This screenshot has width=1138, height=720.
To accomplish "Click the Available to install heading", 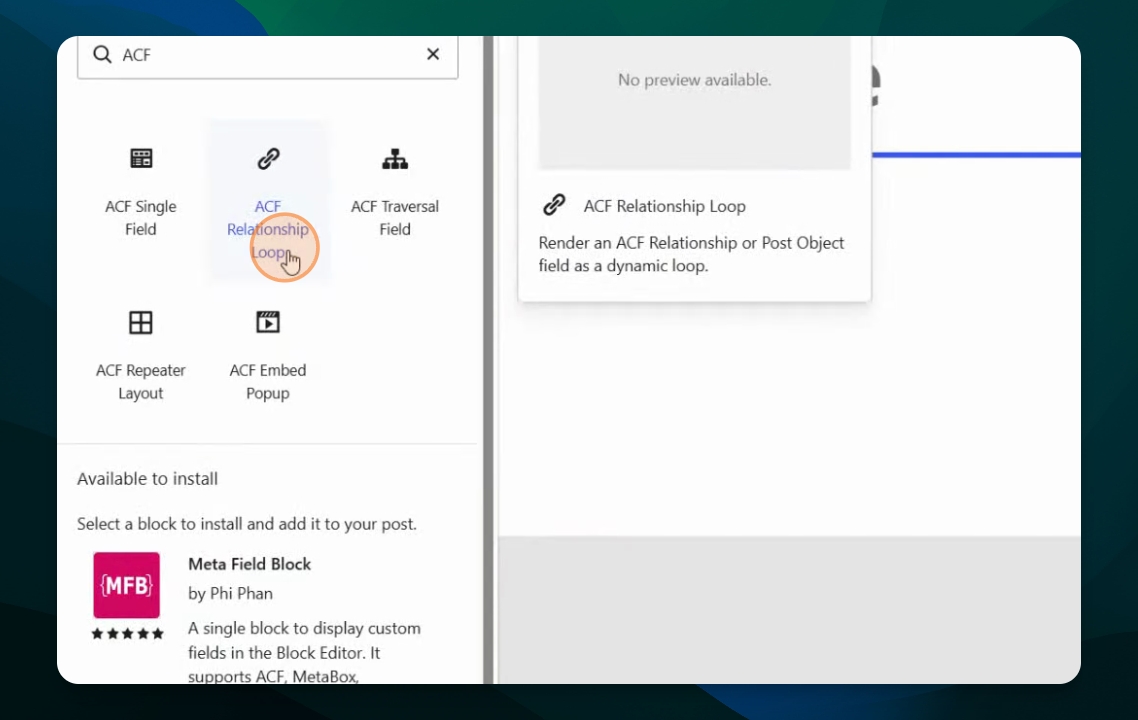I will 147,479.
